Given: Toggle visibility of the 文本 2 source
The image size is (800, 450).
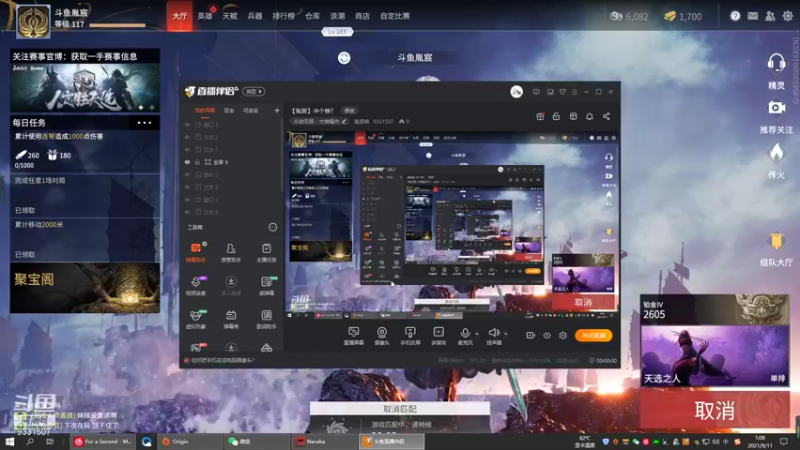Looking at the screenshot, I should (x=187, y=137).
